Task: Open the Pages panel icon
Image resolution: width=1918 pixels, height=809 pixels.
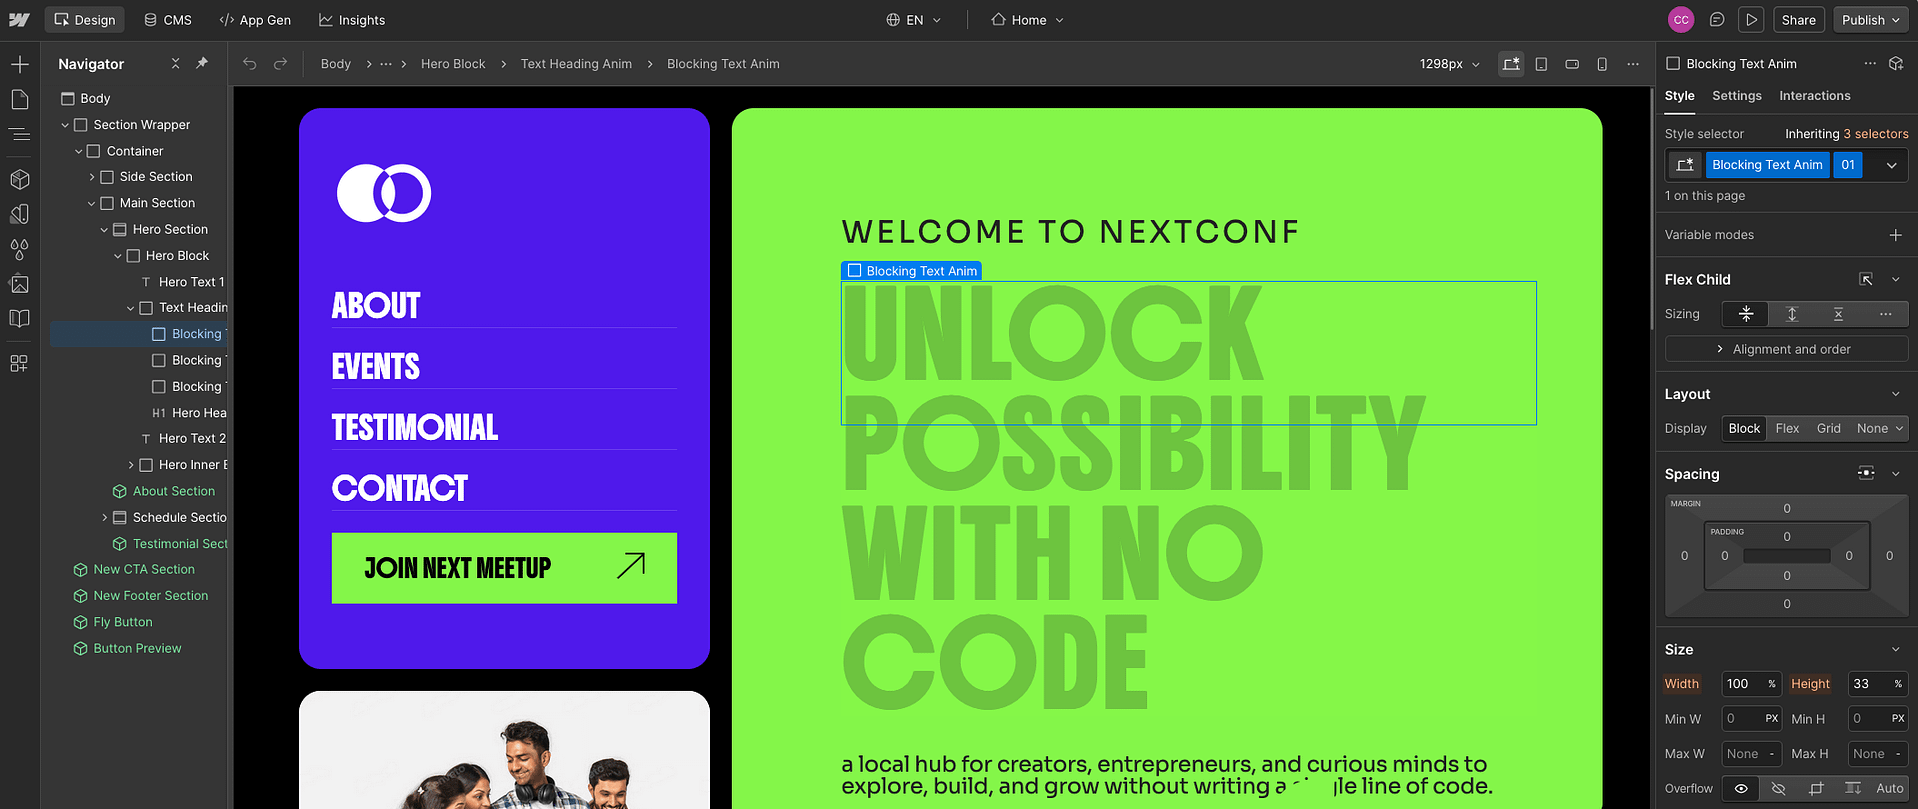Action: tap(19, 99)
